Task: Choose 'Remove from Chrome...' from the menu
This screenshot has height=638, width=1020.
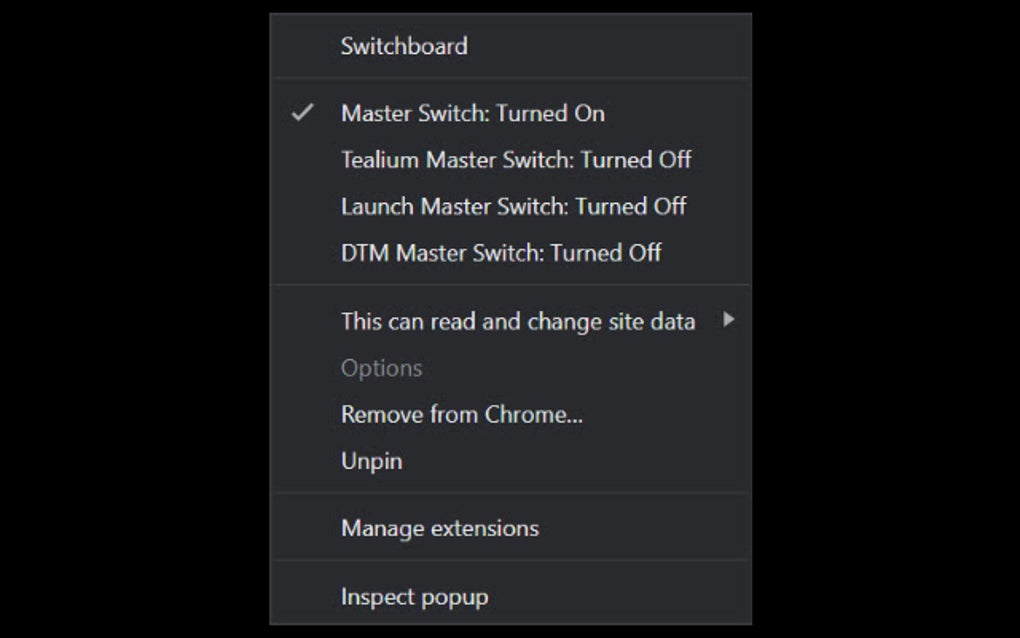Action: [x=463, y=414]
